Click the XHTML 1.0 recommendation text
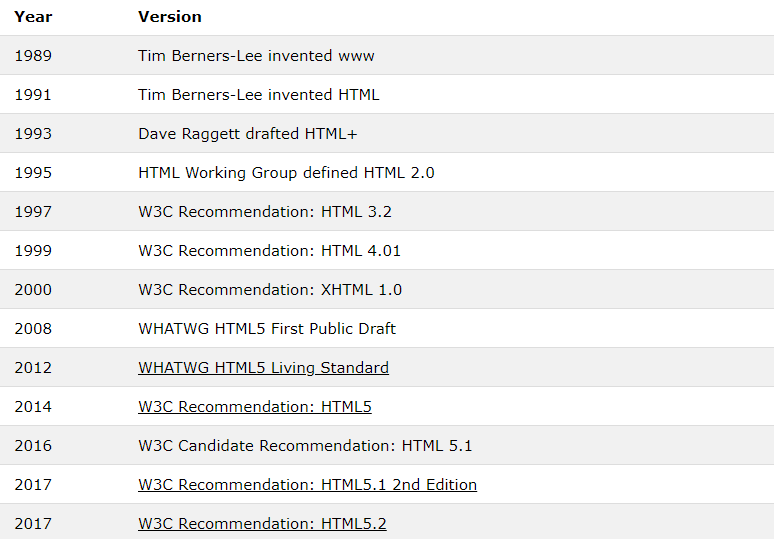The image size is (774, 539). (x=270, y=290)
